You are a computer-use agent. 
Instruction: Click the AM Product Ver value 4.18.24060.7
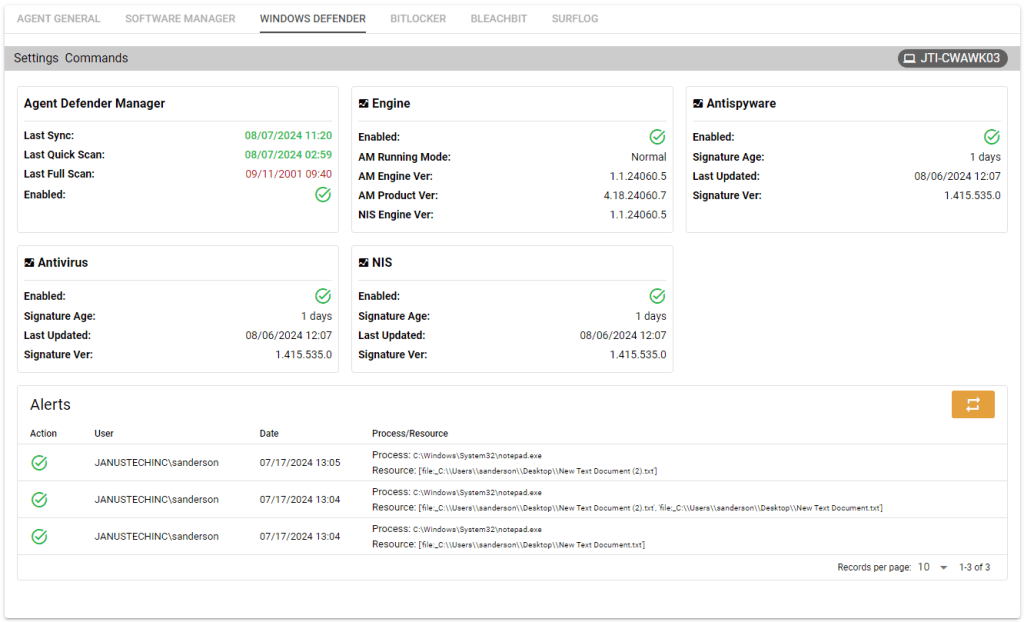coord(635,195)
